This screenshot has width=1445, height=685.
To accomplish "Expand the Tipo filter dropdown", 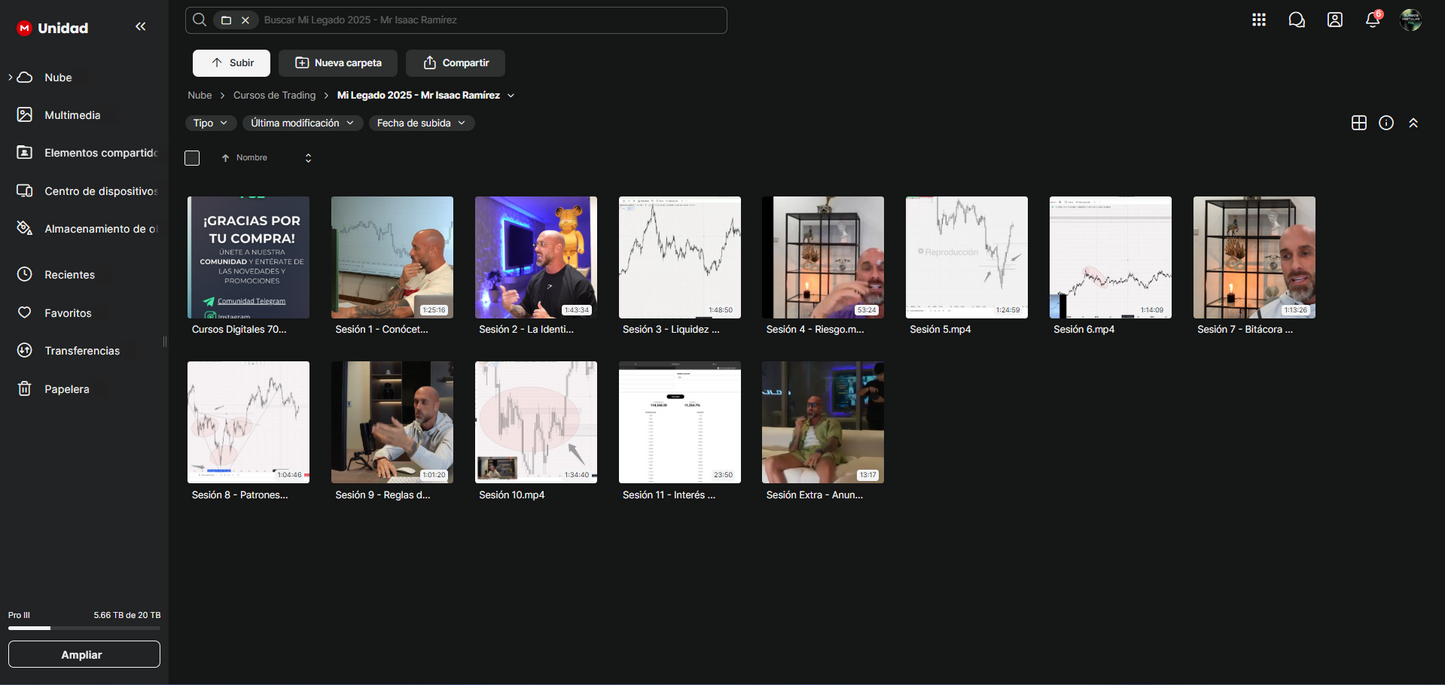I will (210, 123).
